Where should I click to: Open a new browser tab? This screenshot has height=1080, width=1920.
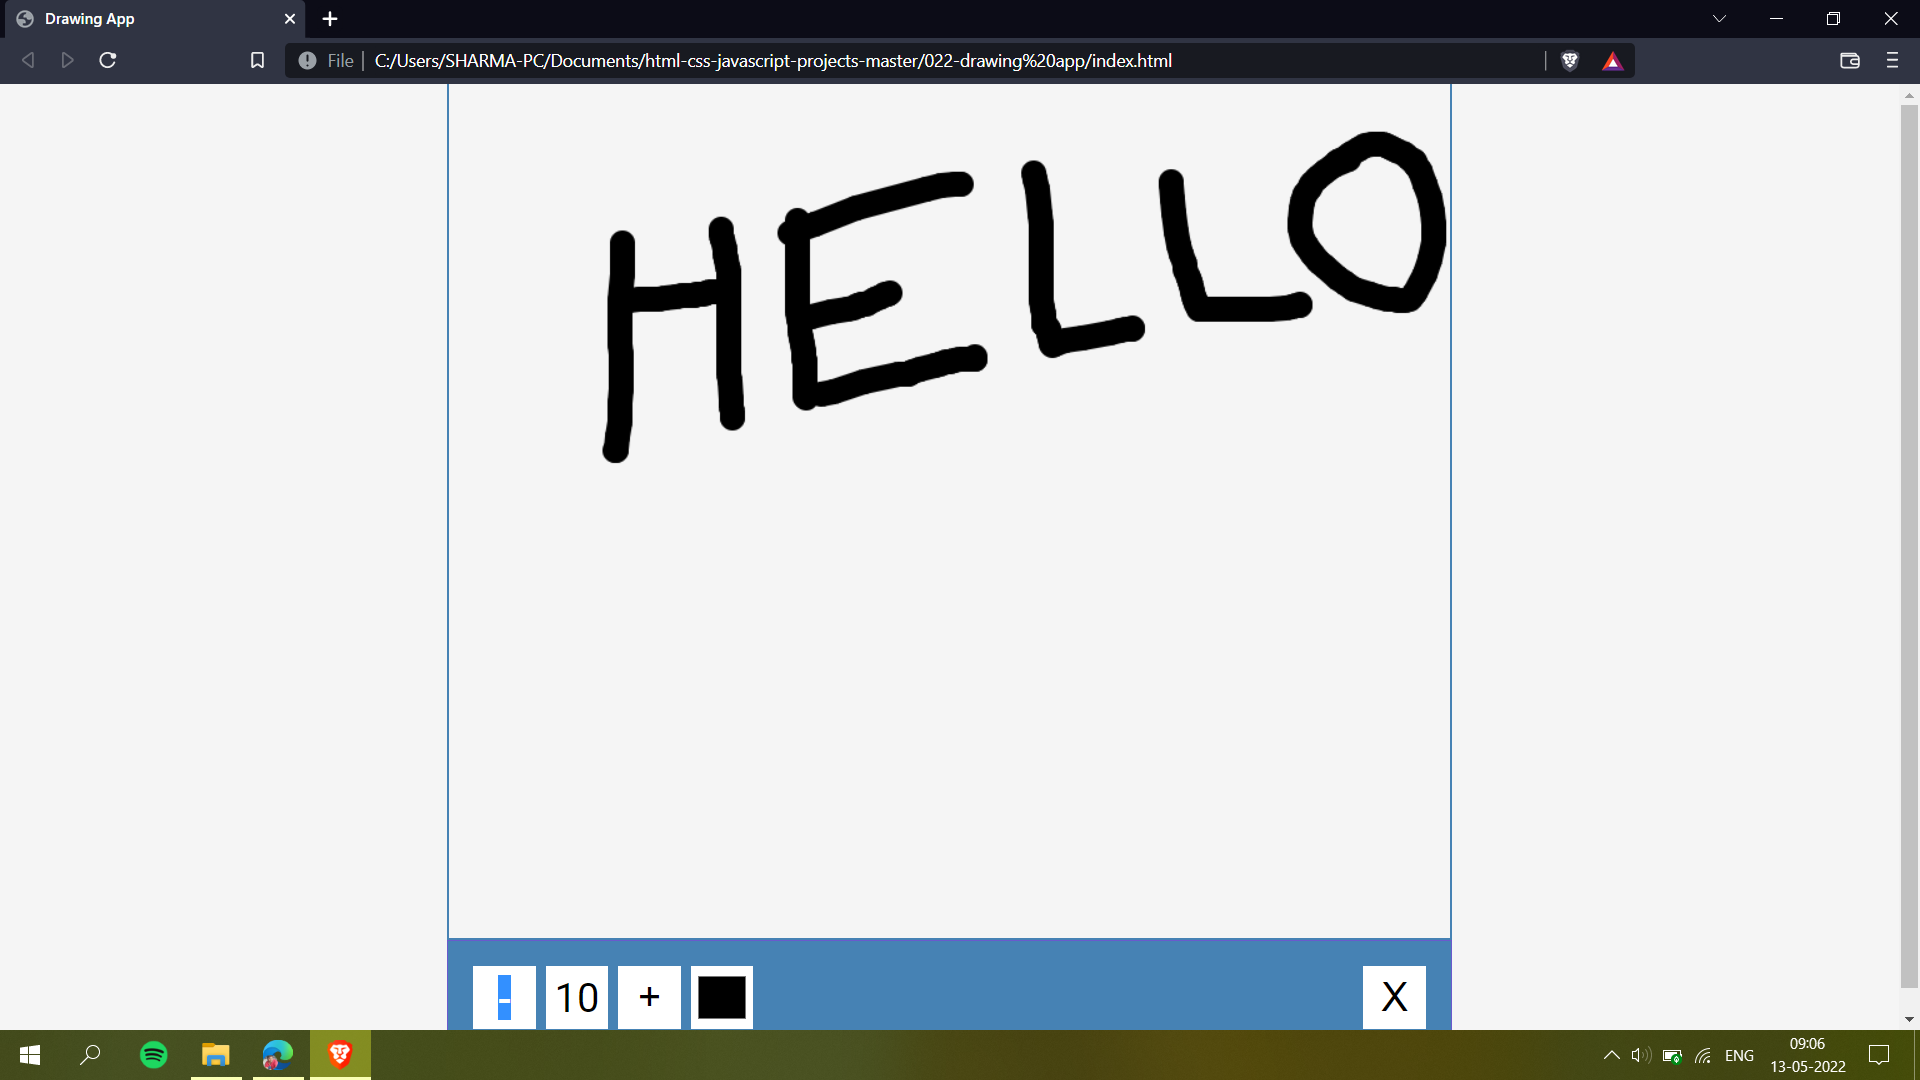(x=330, y=18)
